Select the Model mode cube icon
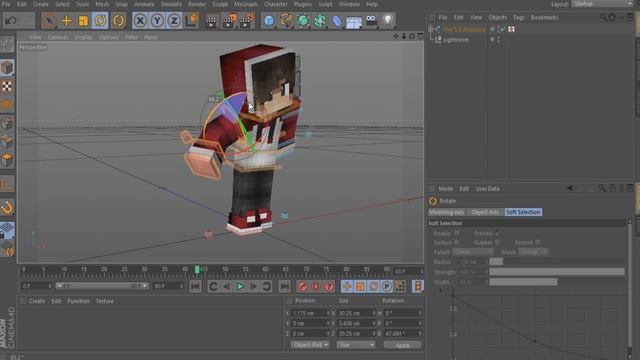Screen dimensions: 640x360 (7, 68)
